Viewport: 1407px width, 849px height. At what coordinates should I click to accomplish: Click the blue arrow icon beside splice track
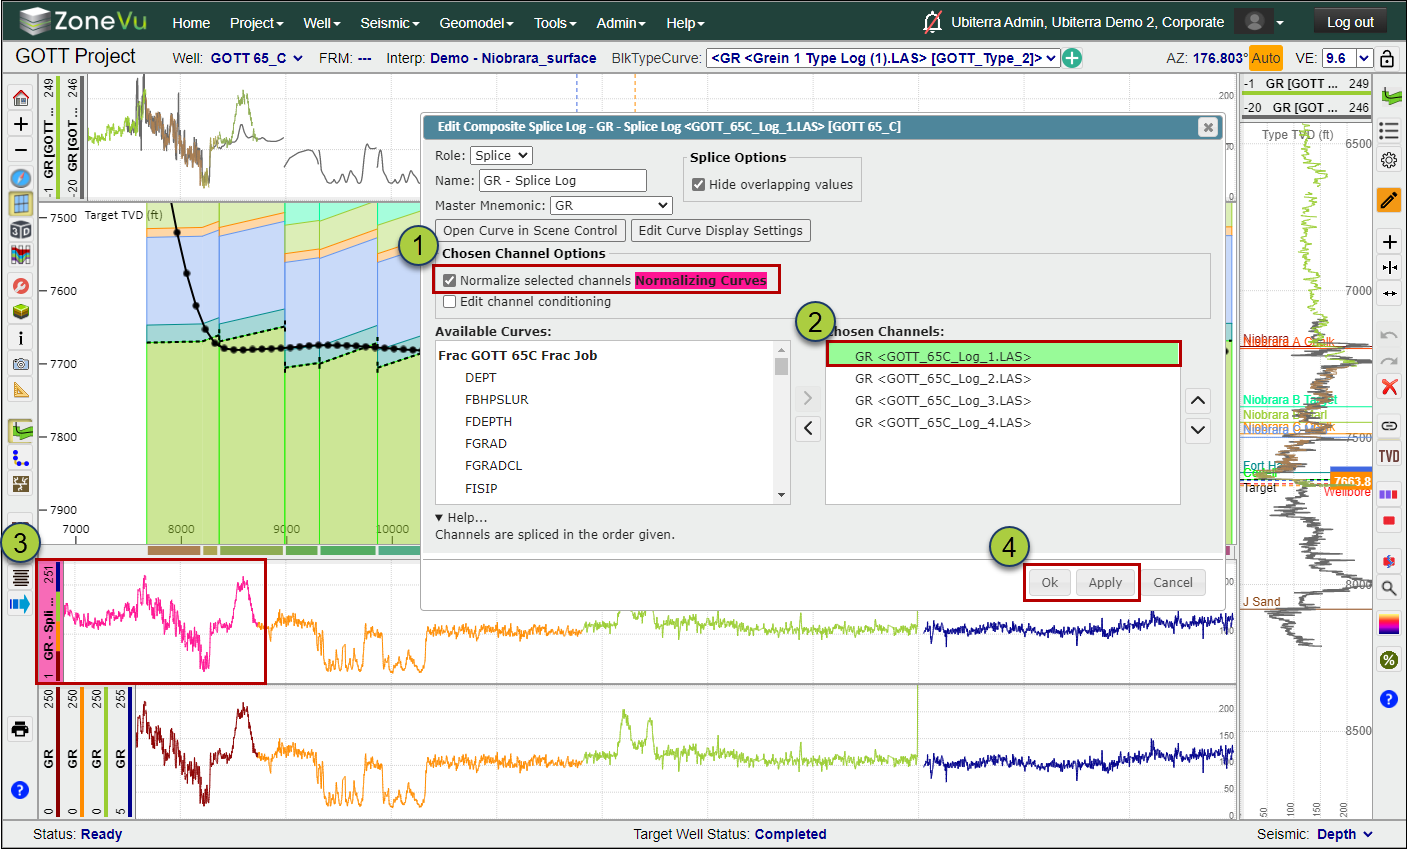point(20,604)
